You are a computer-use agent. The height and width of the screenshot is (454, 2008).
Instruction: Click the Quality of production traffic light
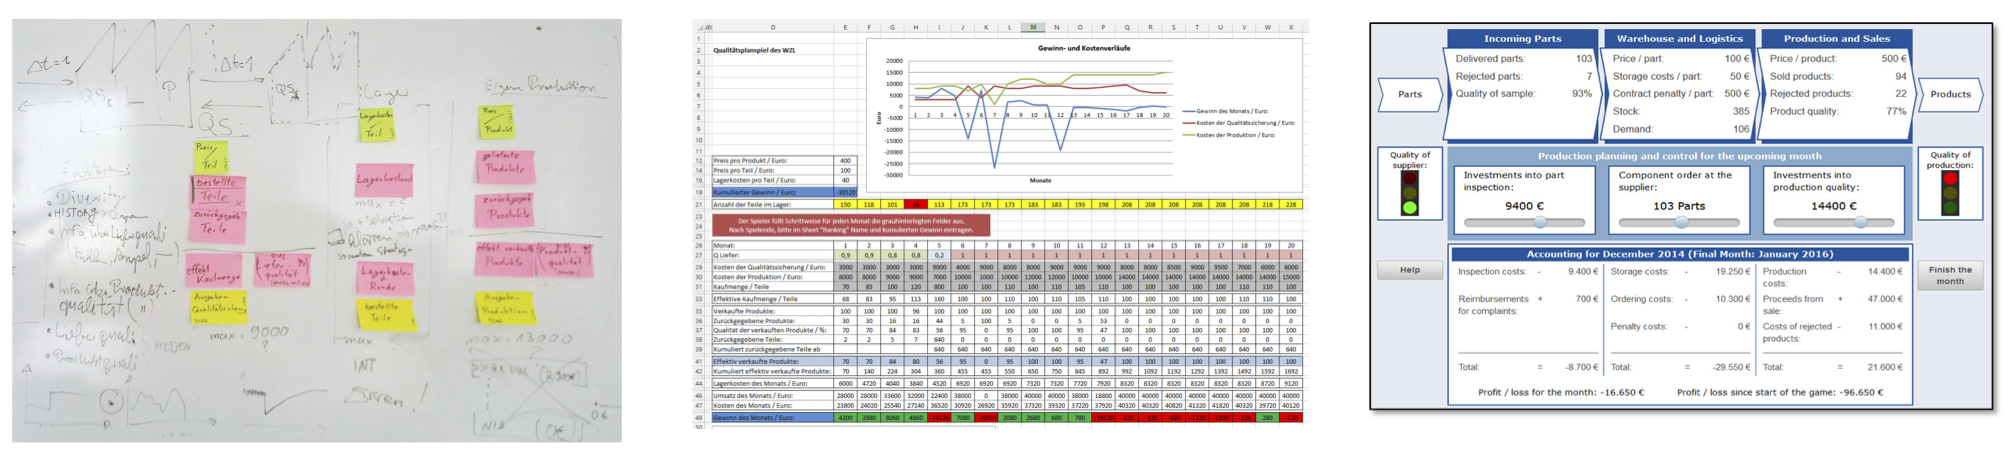point(1949,194)
